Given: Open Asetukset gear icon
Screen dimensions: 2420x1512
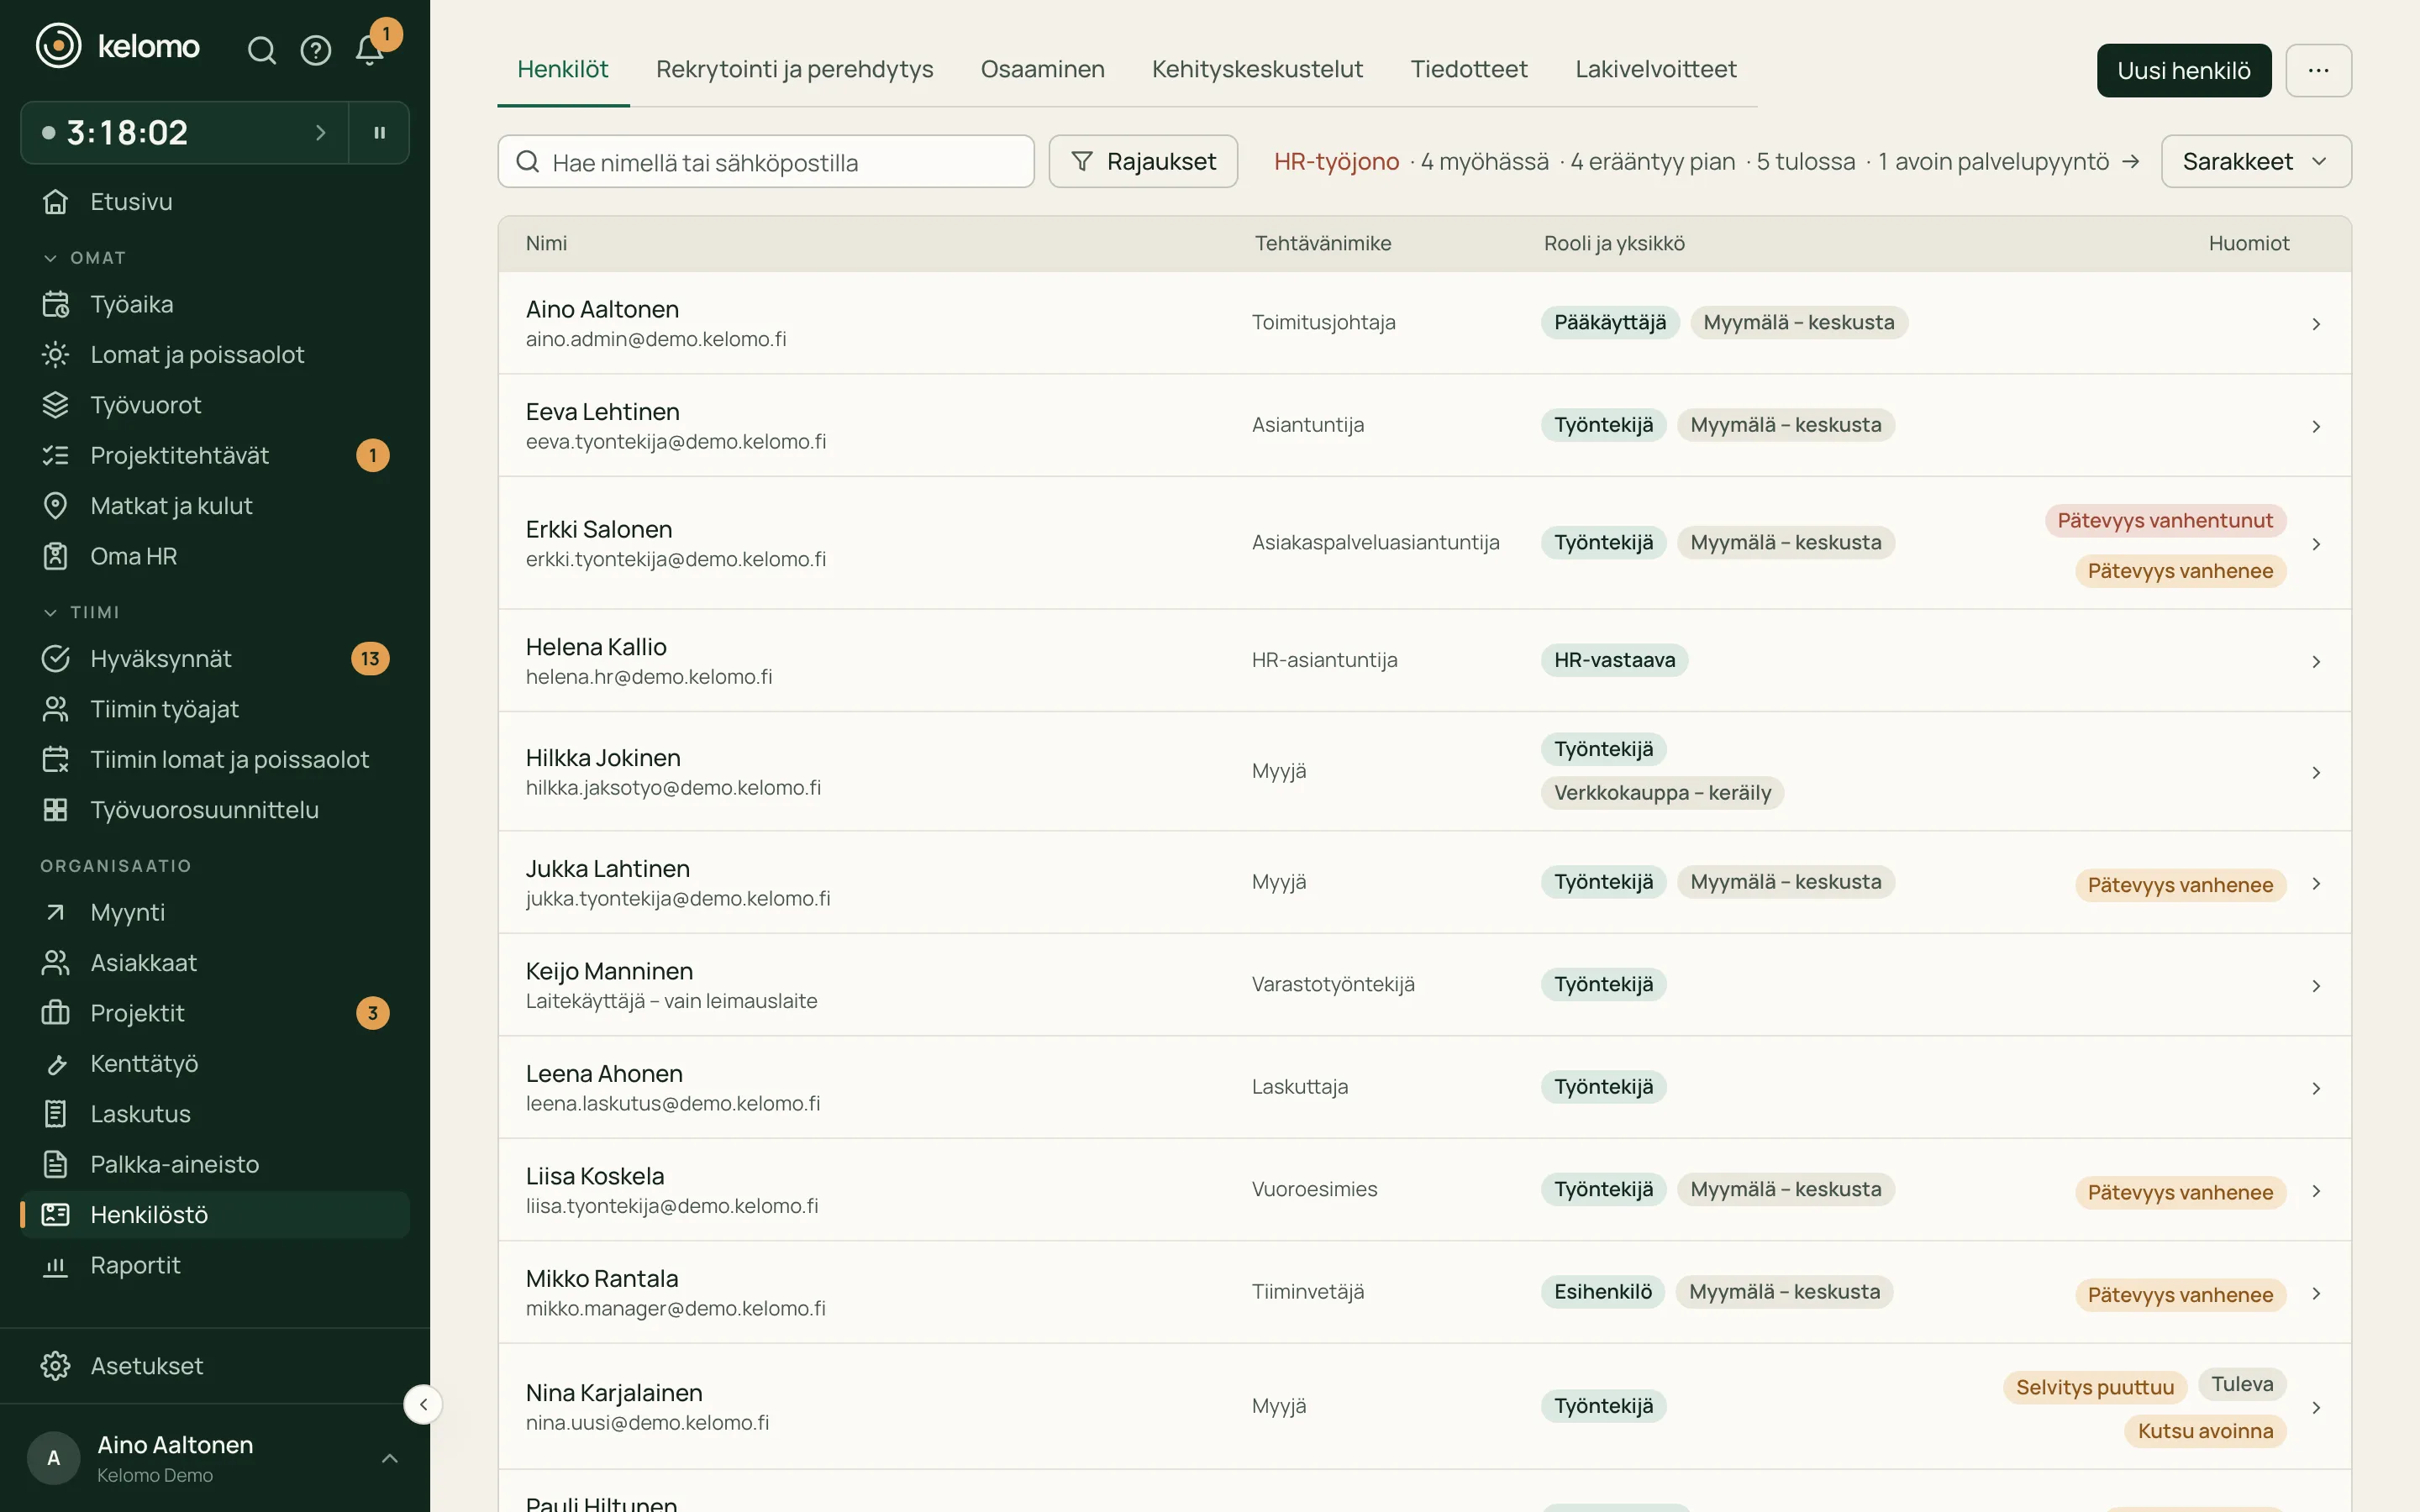Looking at the screenshot, I should pyautogui.click(x=55, y=1366).
